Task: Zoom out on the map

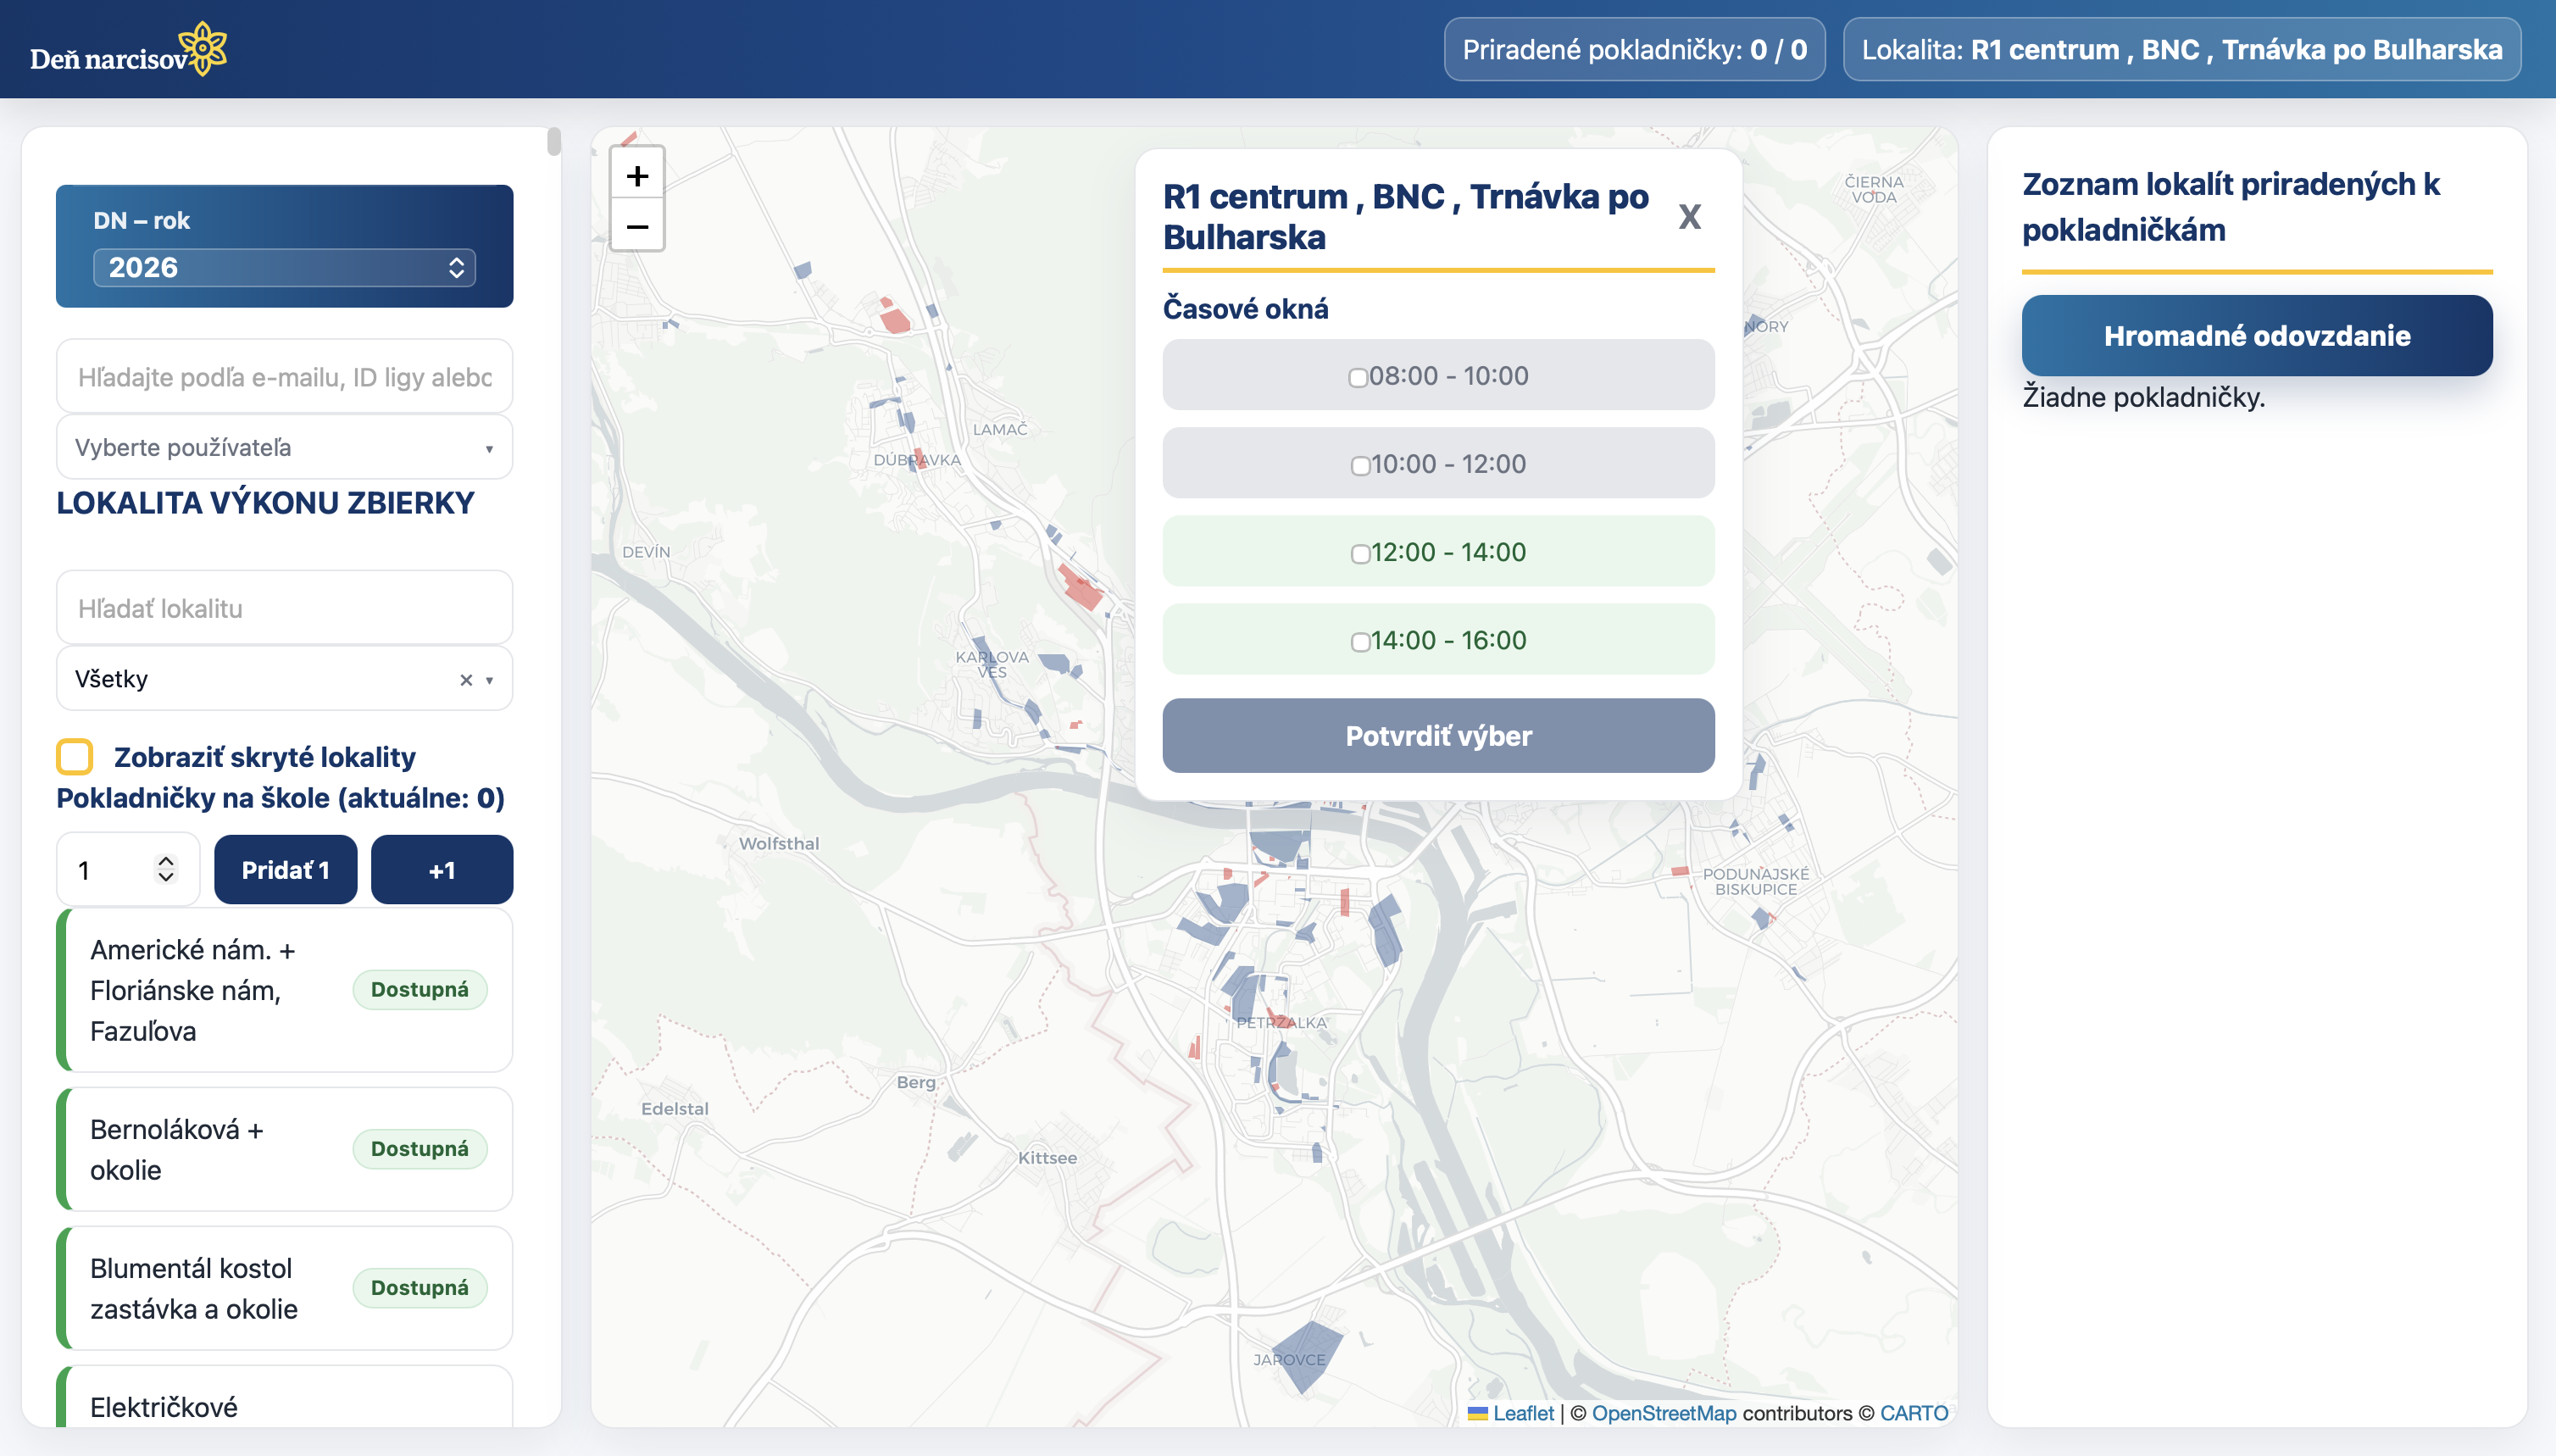Action: tap(637, 227)
